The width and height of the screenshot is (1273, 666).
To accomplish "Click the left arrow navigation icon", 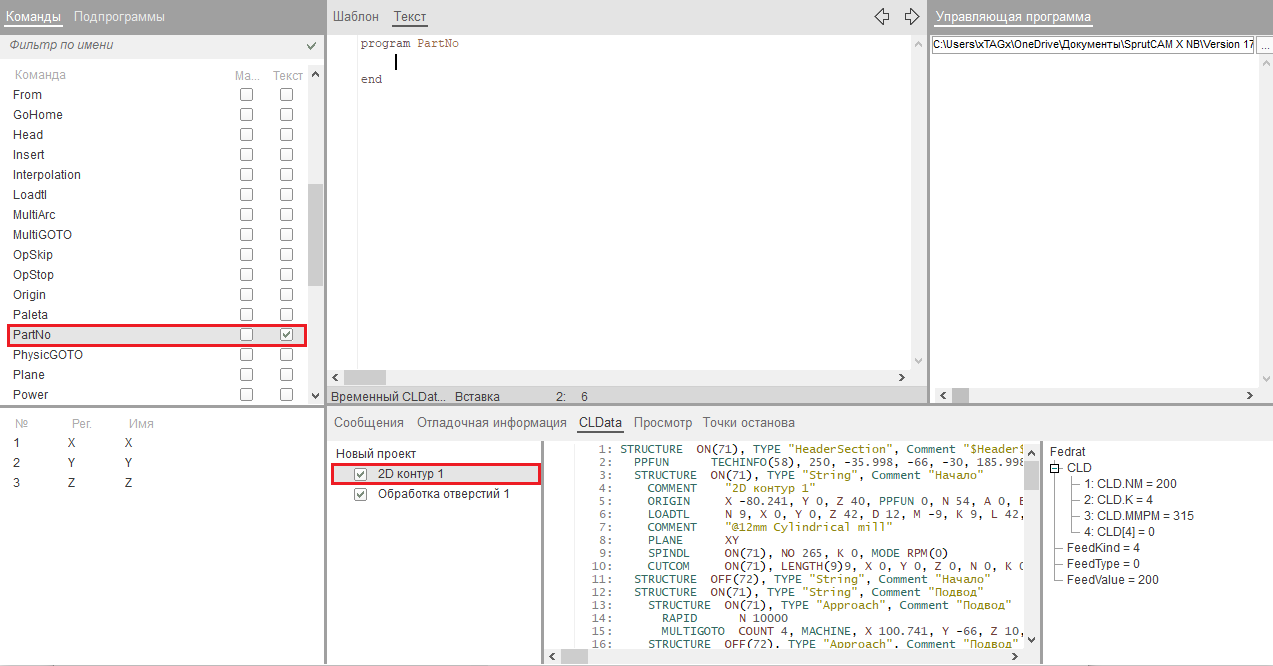I will 881,17.
